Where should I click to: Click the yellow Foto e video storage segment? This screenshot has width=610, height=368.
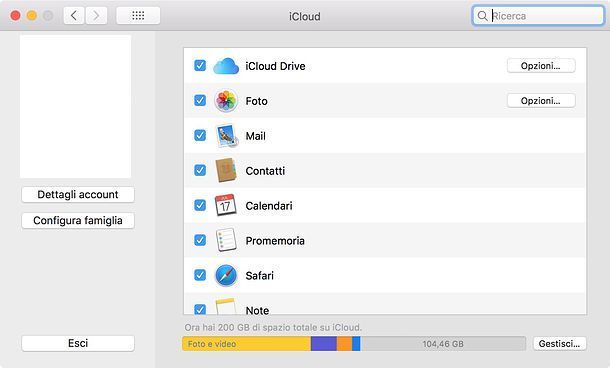click(247, 344)
